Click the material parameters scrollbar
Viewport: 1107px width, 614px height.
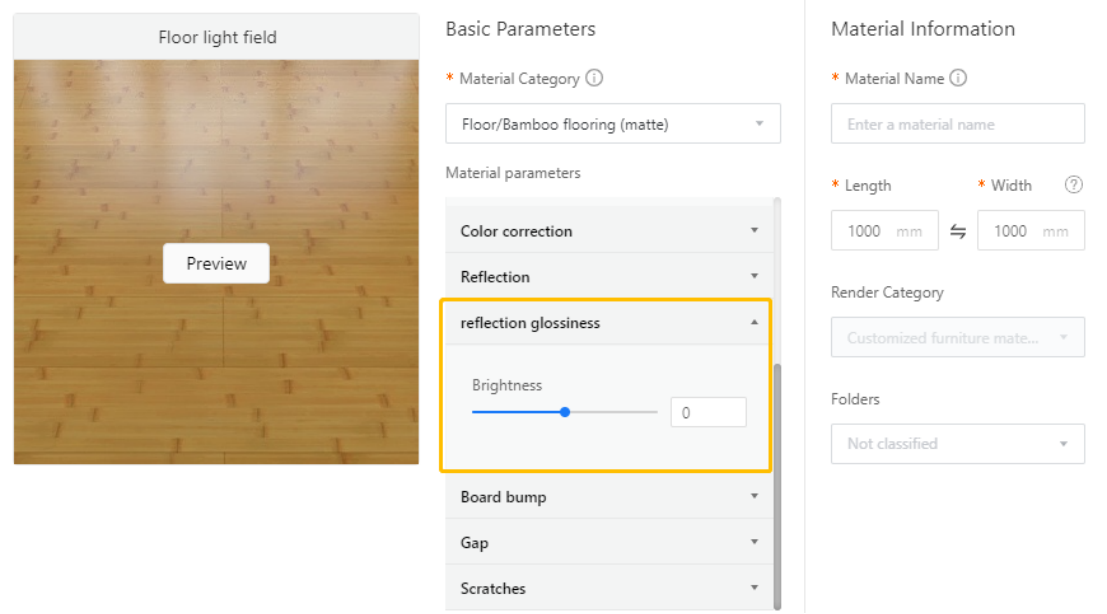pyautogui.click(x=777, y=480)
